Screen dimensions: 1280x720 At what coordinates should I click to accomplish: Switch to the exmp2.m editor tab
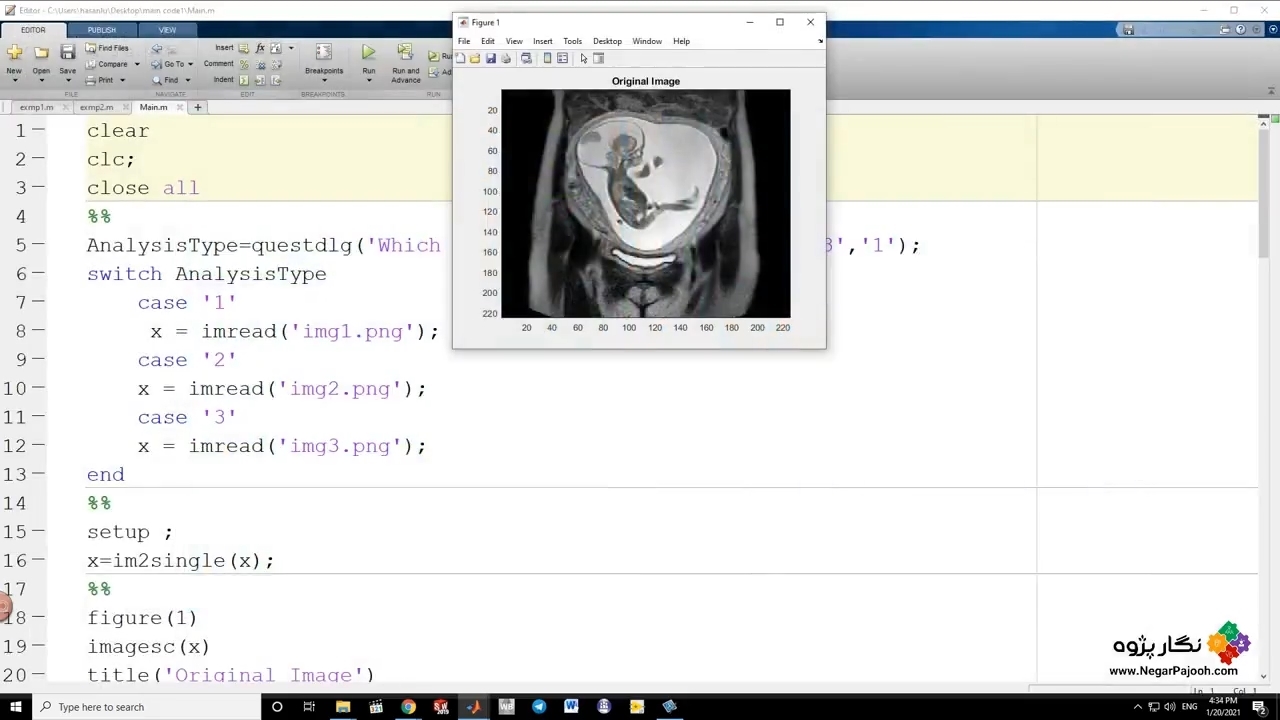click(96, 107)
